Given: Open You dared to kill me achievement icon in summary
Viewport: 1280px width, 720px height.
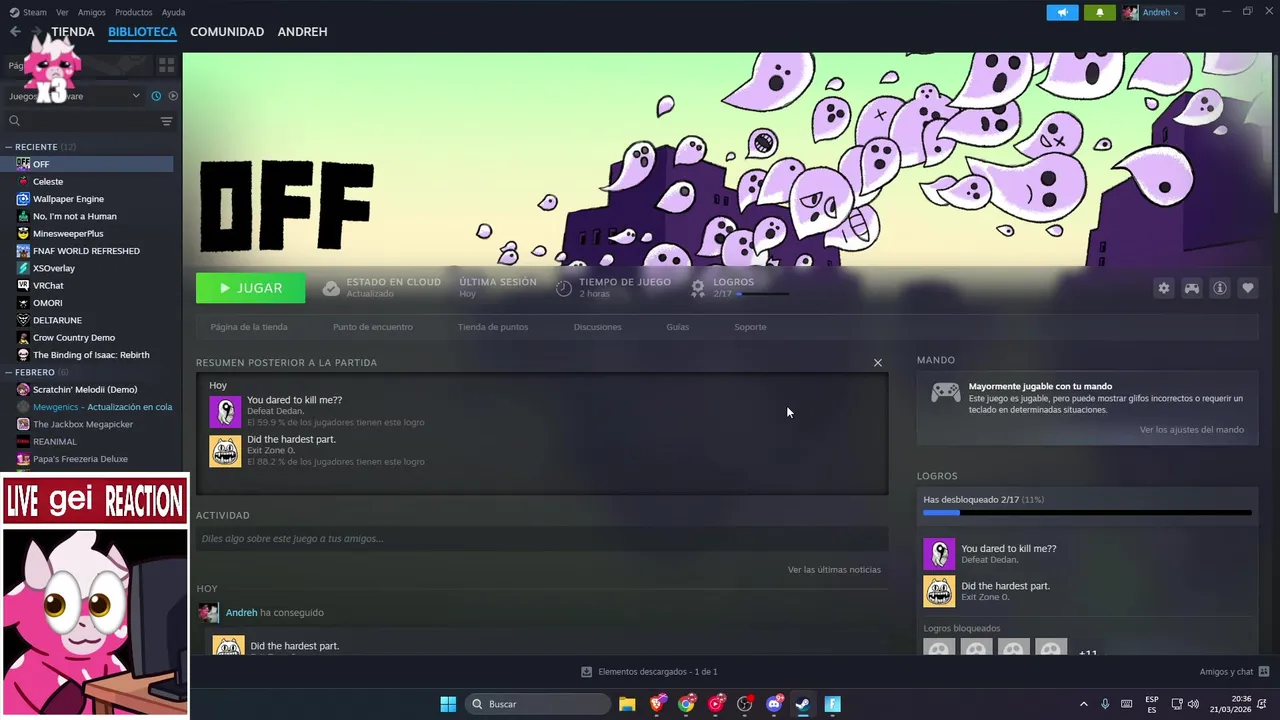Looking at the screenshot, I should coord(225,412).
